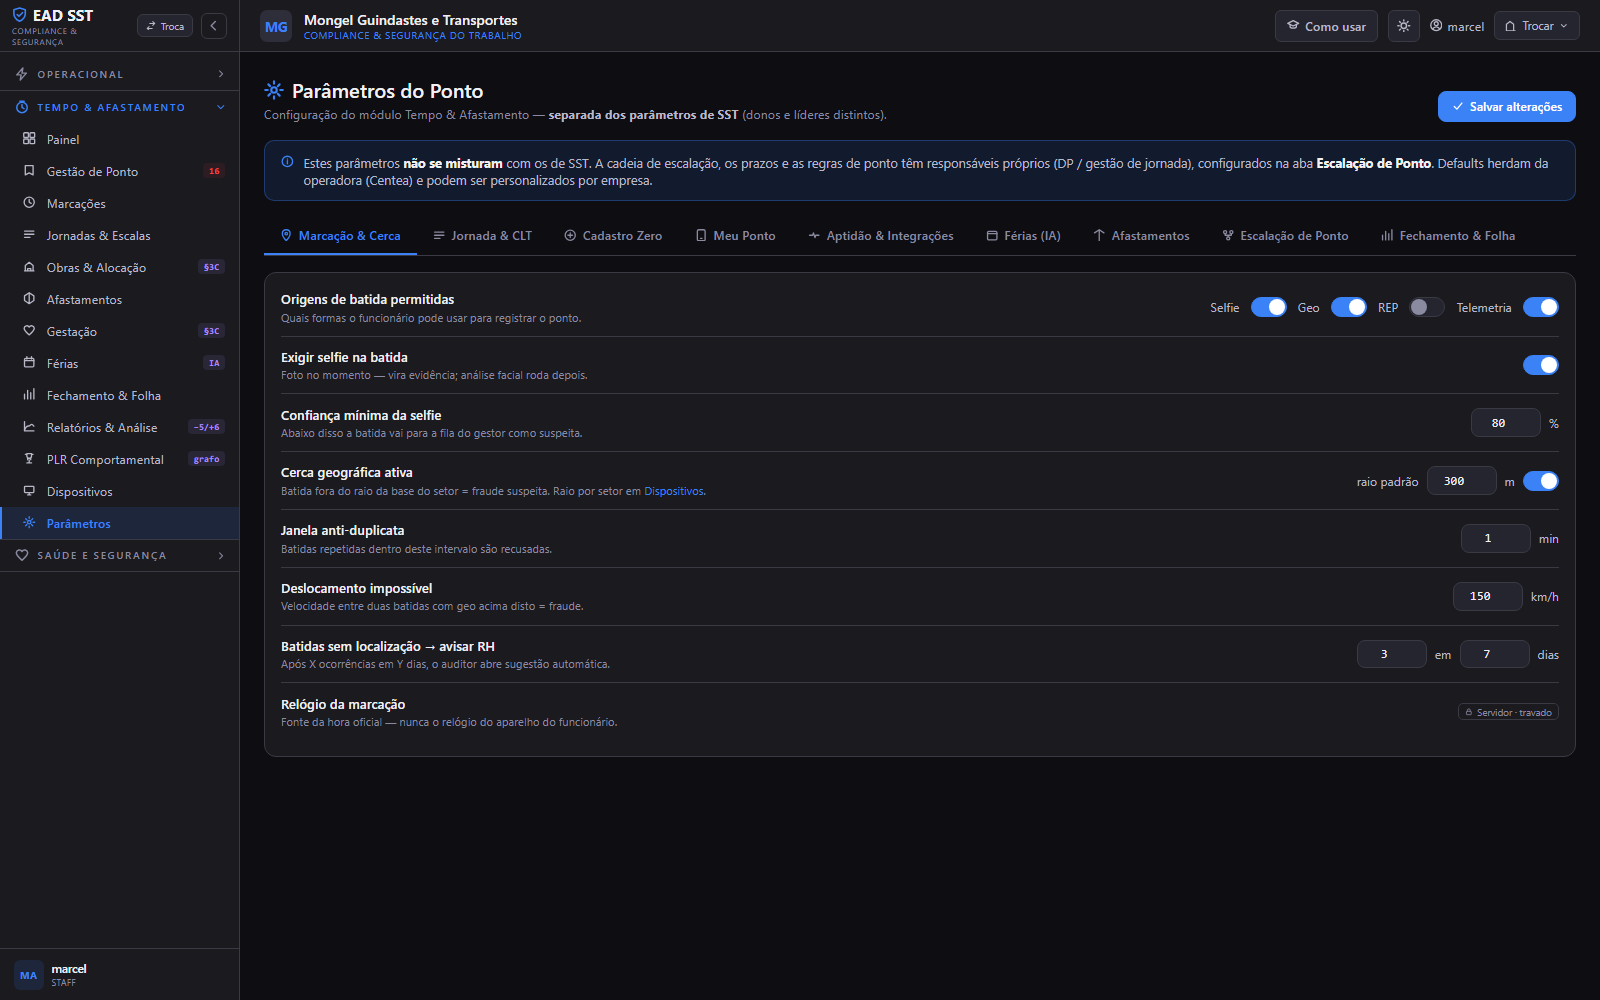Click the Troca button in sidebar header

pyautogui.click(x=165, y=26)
